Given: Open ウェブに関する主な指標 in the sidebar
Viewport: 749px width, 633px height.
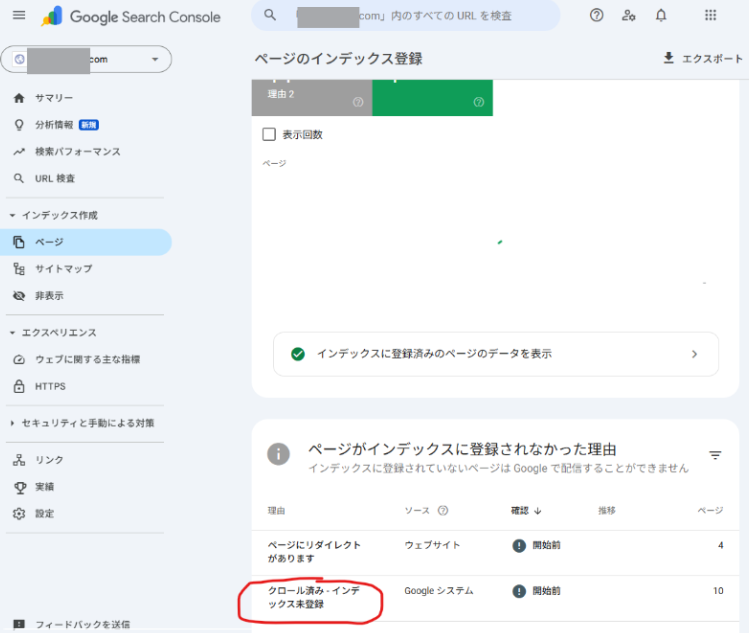Looking at the screenshot, I should tap(86, 359).
